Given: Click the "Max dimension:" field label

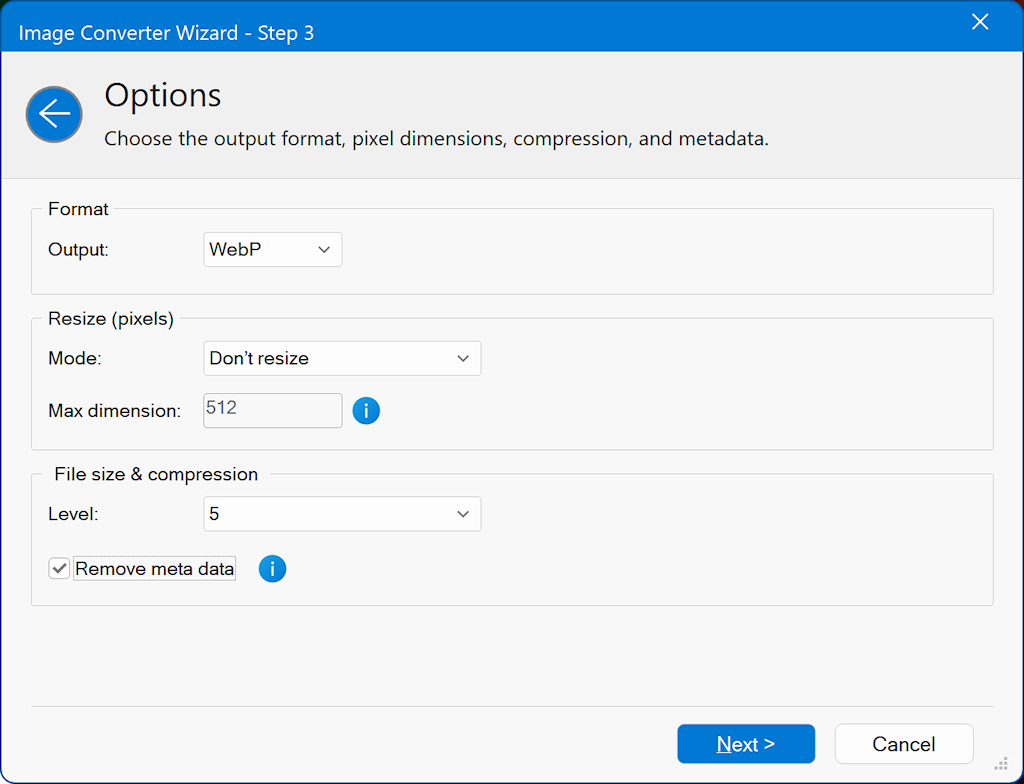Looking at the screenshot, I should click(114, 410).
